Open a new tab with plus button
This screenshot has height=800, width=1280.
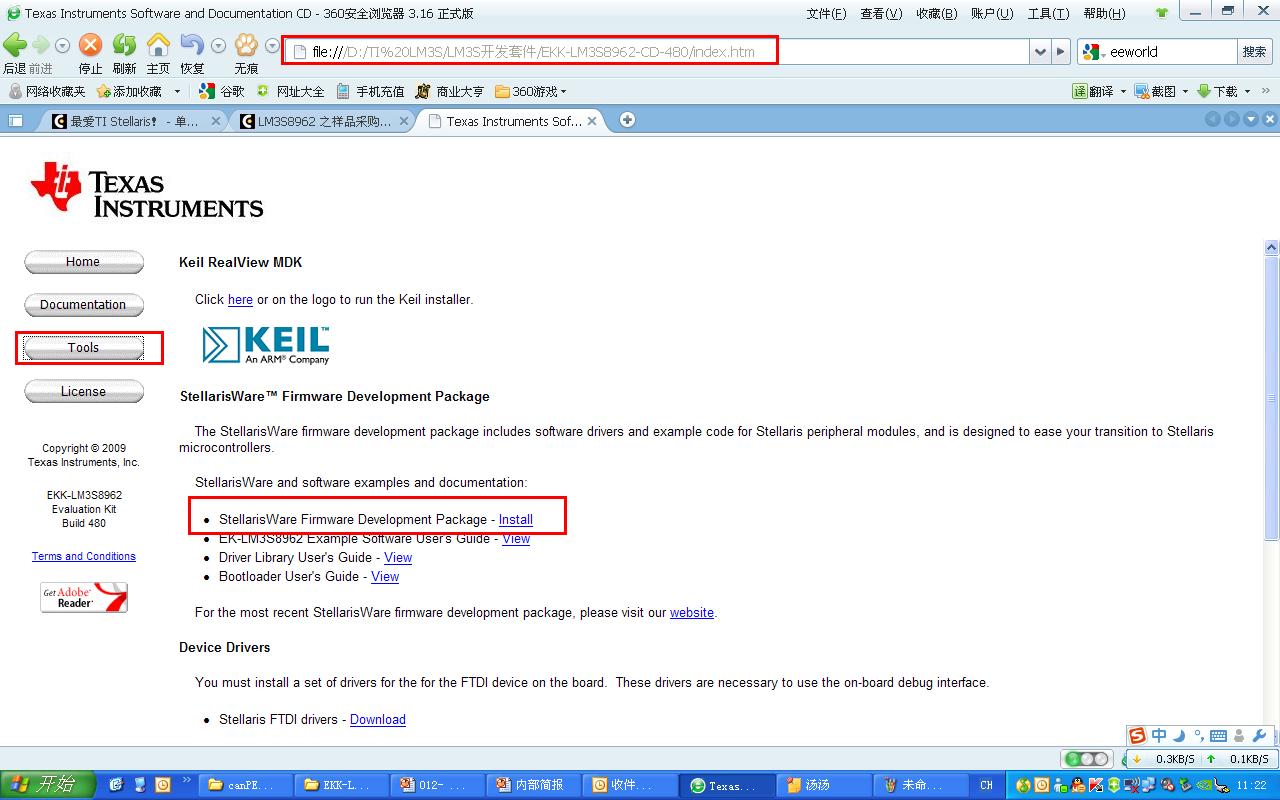click(x=627, y=120)
